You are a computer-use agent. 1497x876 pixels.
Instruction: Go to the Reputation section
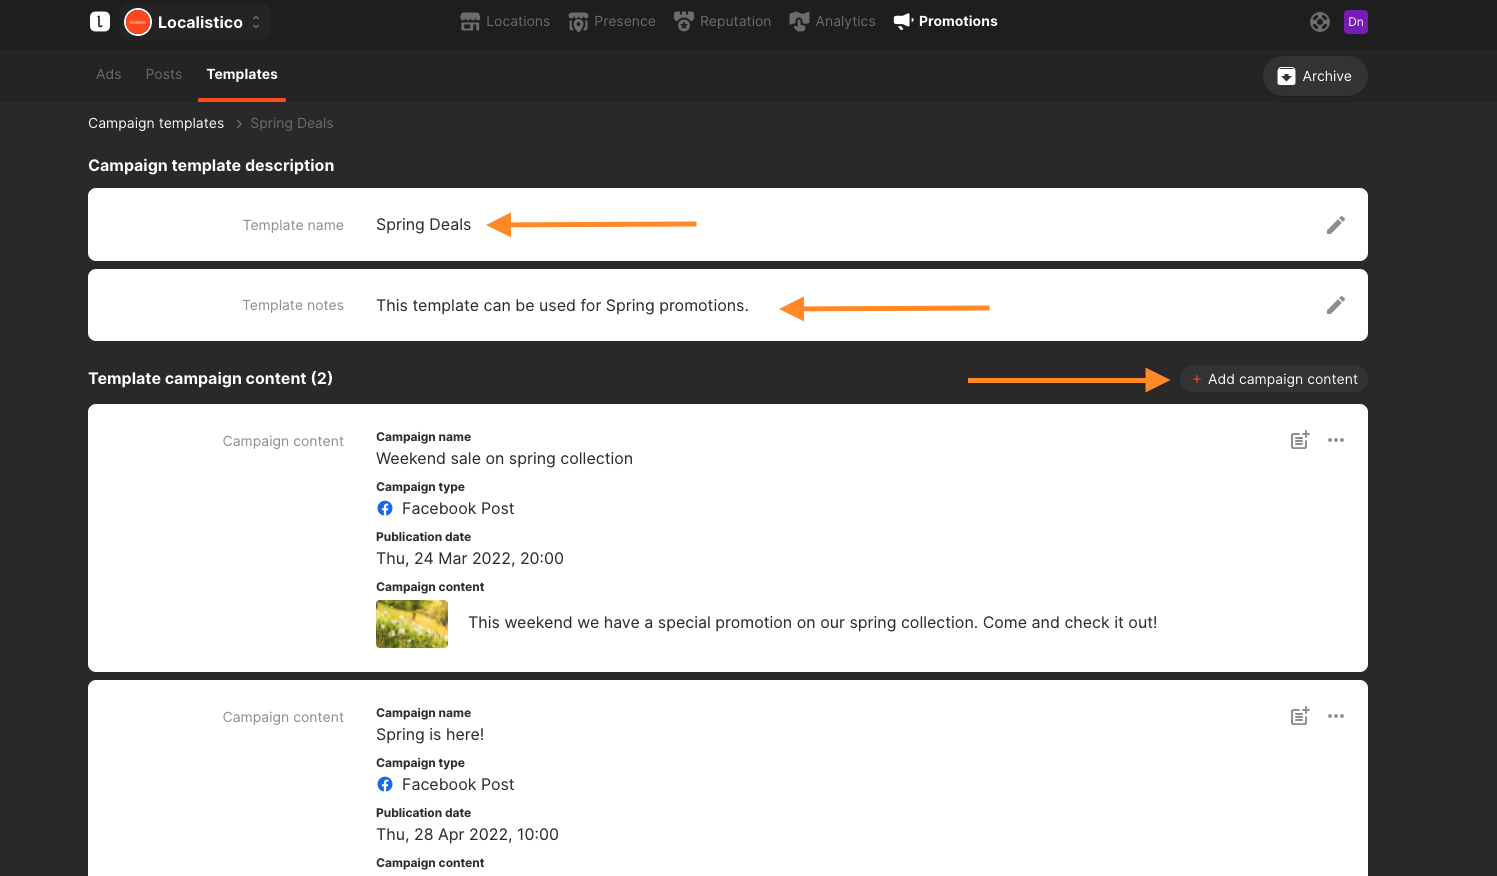pos(722,21)
